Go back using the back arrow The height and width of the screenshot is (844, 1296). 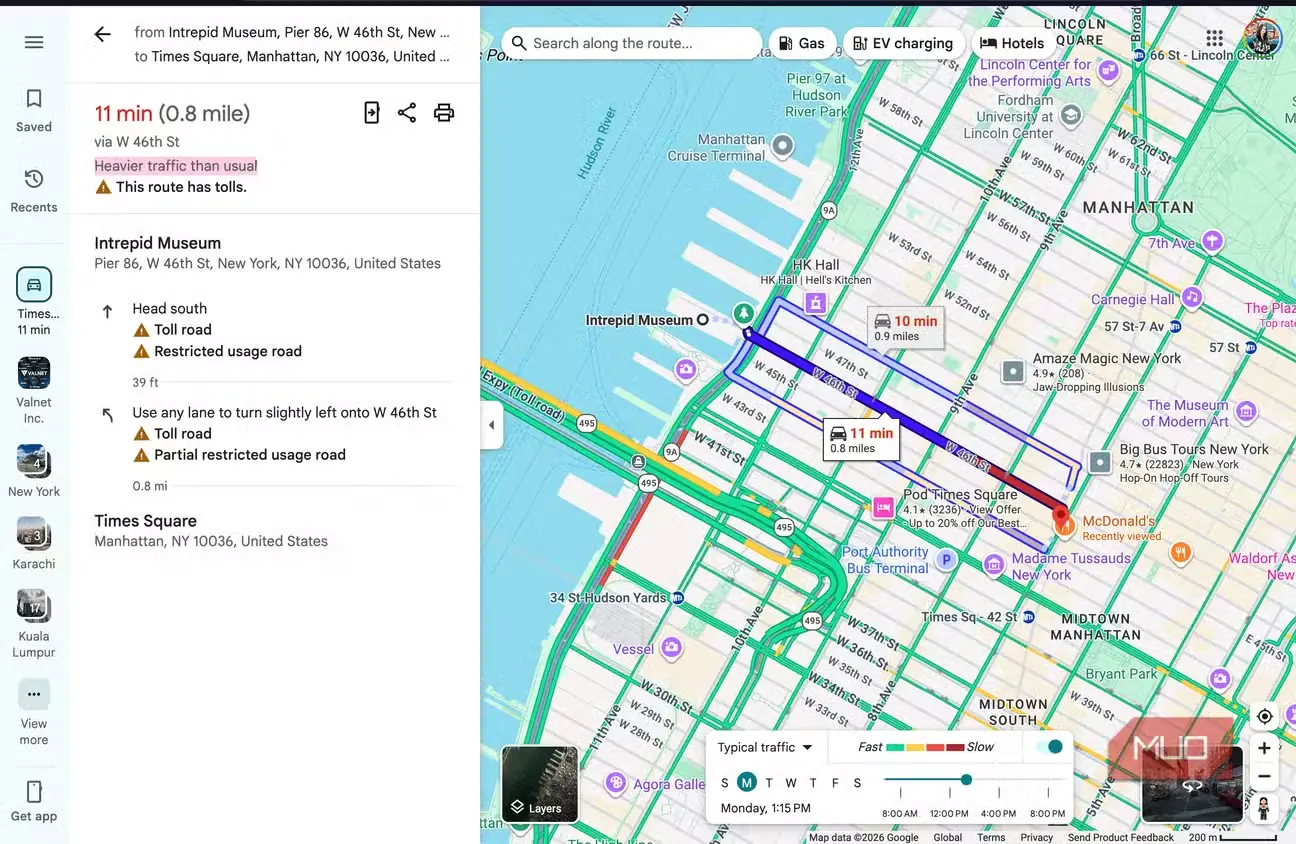102,35
